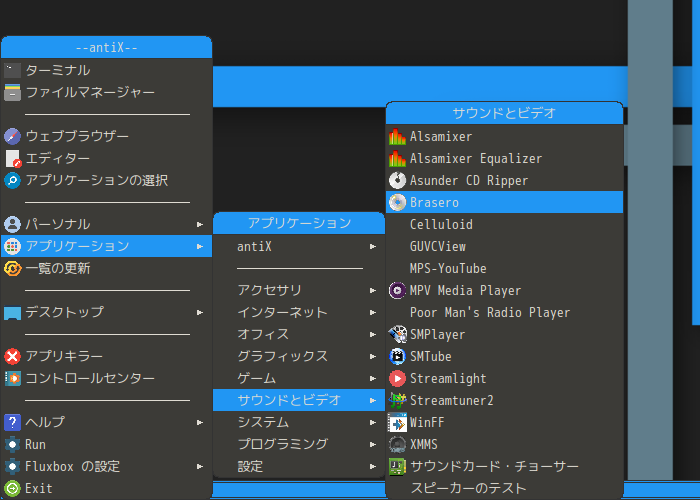Viewport: 700px width, 500px height.
Task: Click the web browser compass icon
Action: pyautogui.click(x=12, y=136)
